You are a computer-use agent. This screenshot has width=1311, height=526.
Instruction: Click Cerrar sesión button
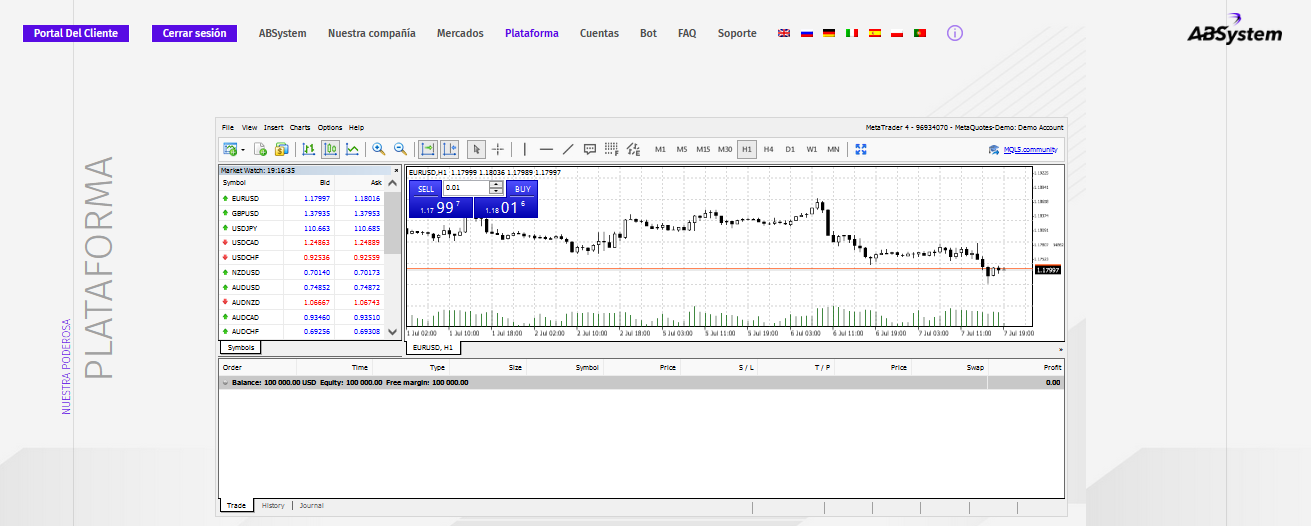coord(195,33)
